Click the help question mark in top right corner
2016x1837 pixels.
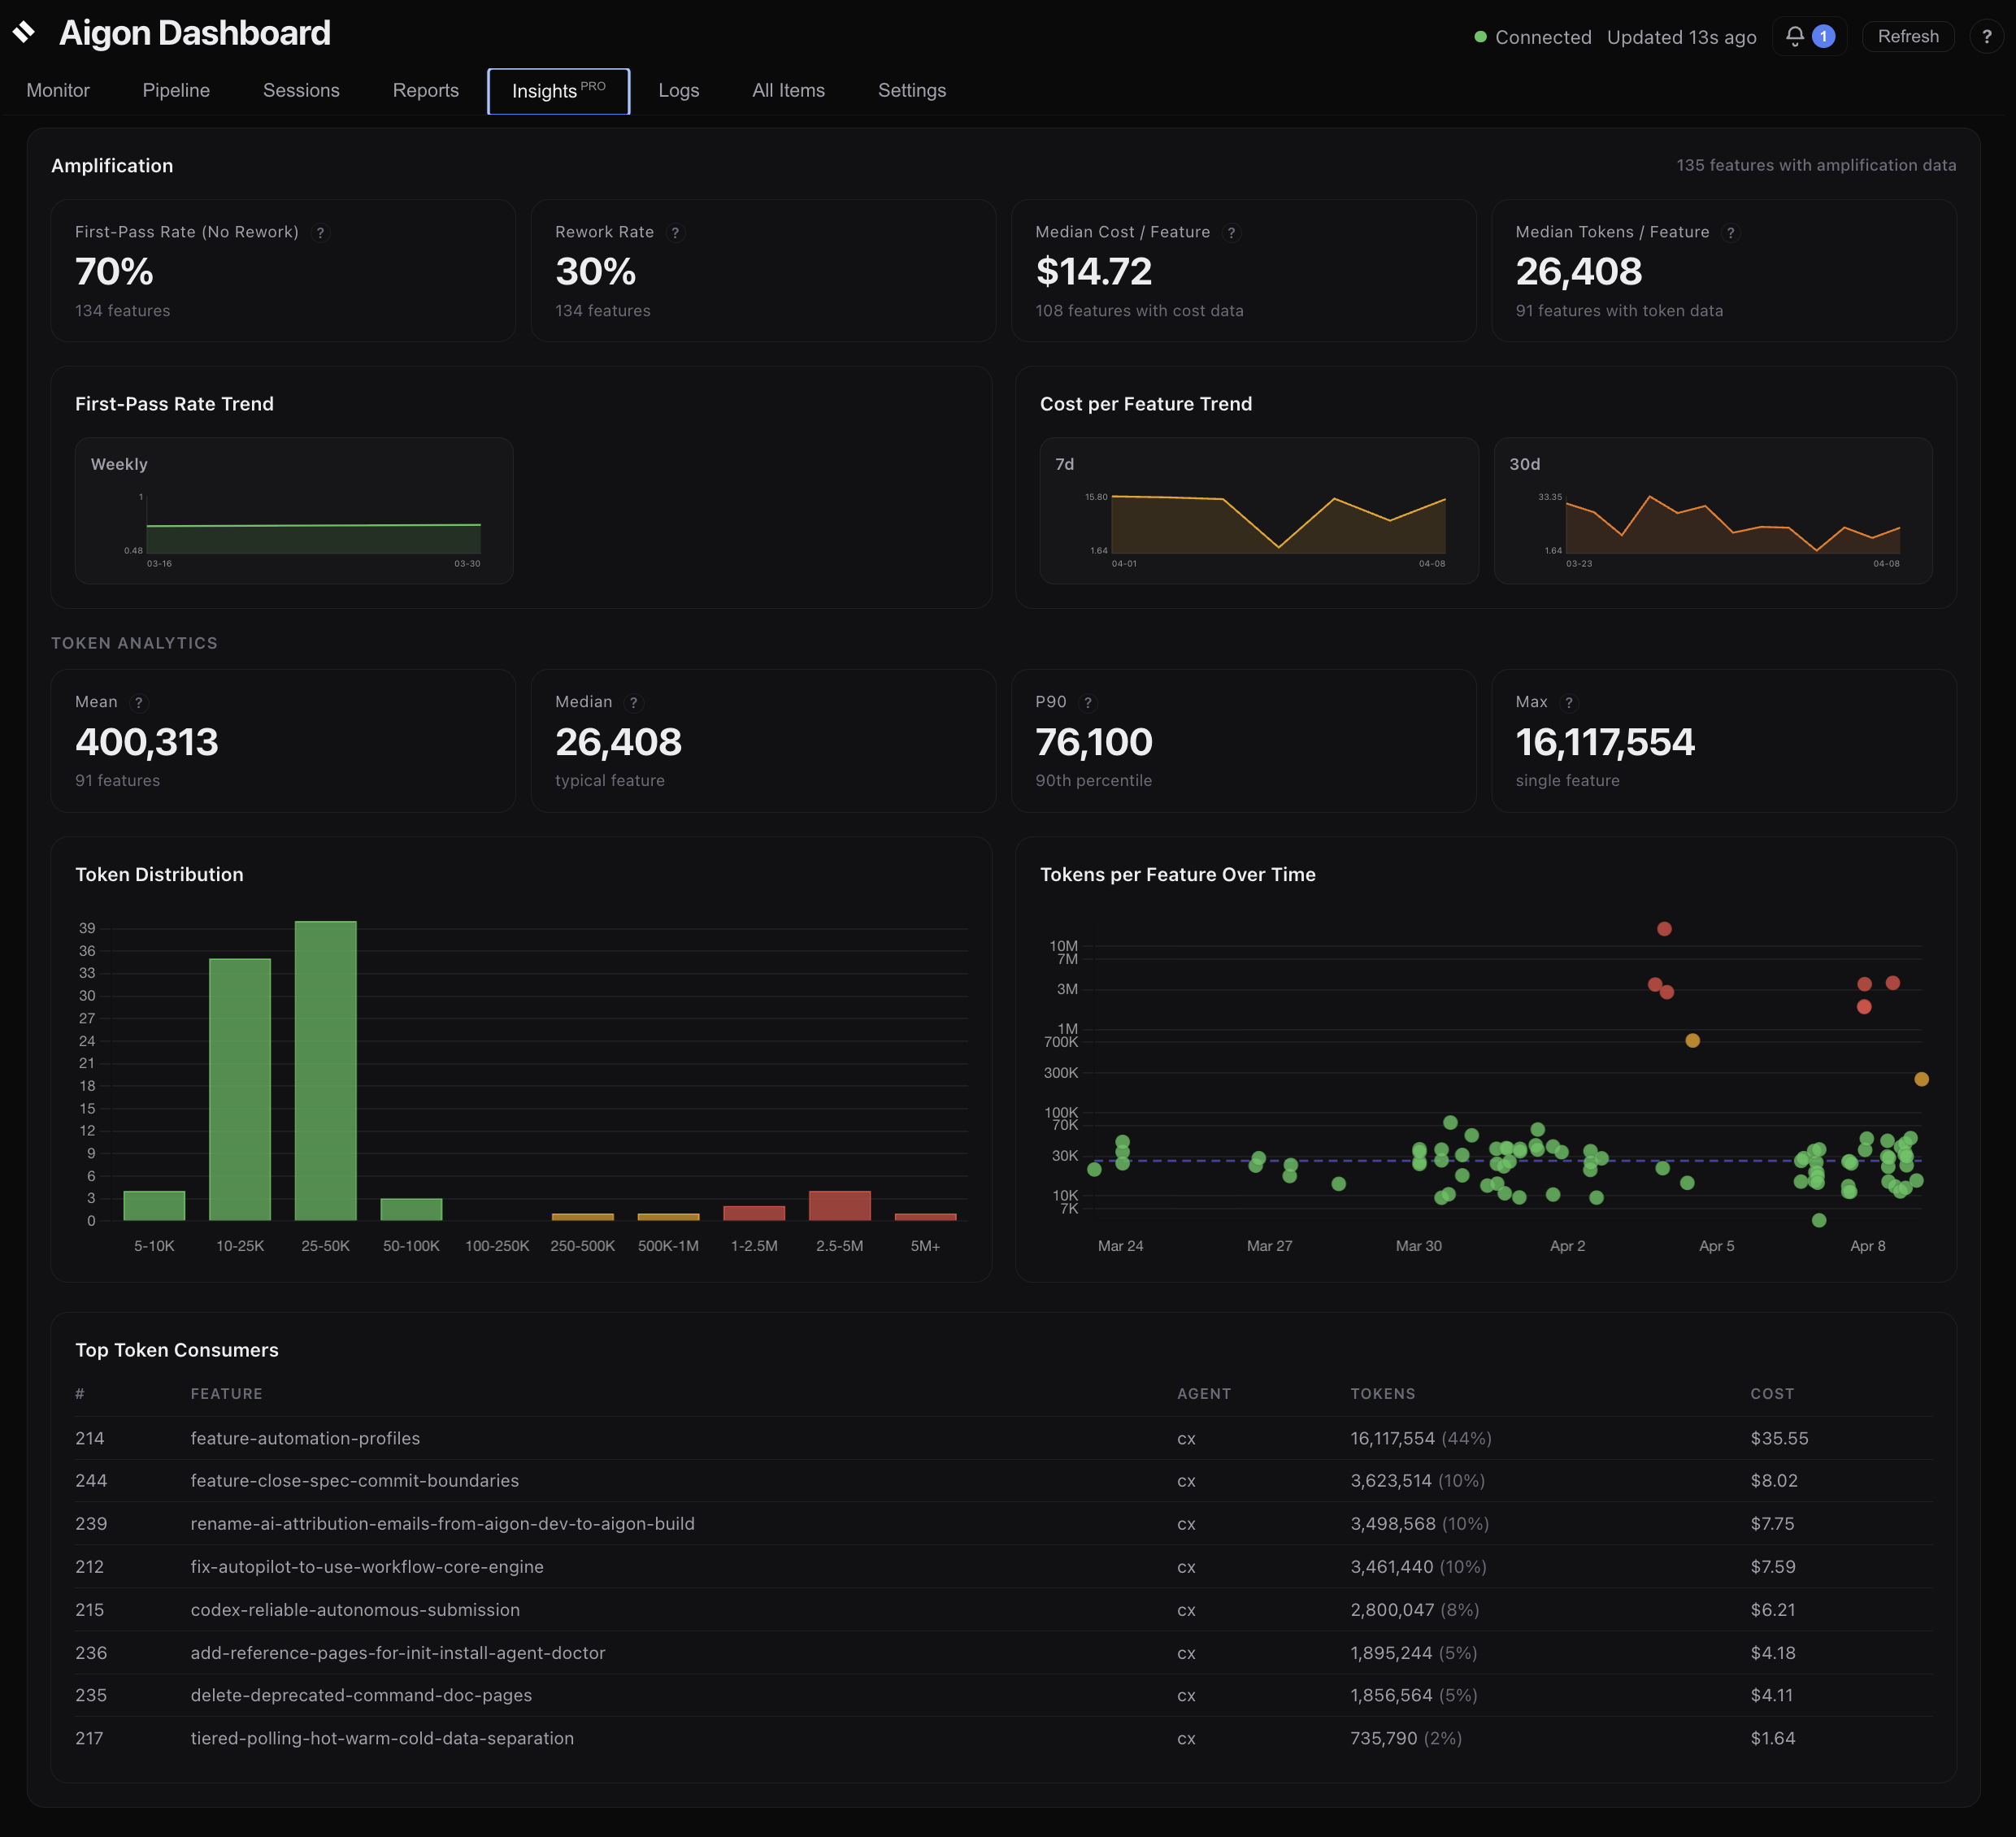1987,36
